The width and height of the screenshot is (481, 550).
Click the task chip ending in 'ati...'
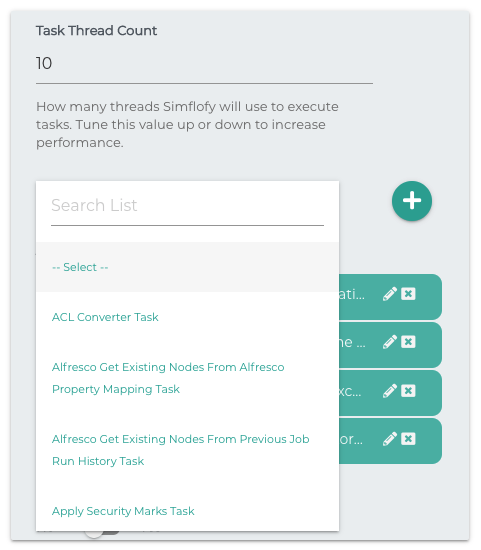pyautogui.click(x=390, y=297)
